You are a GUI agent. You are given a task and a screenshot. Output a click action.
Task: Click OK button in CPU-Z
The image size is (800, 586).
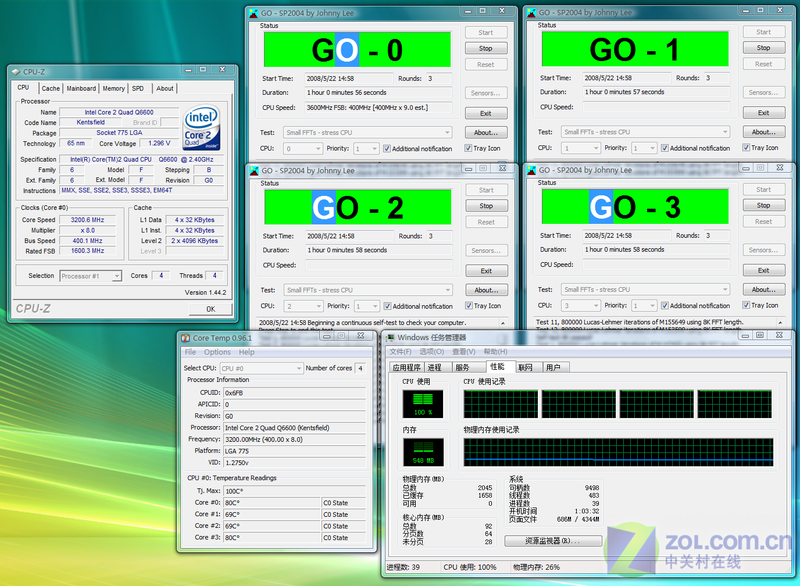coord(211,309)
